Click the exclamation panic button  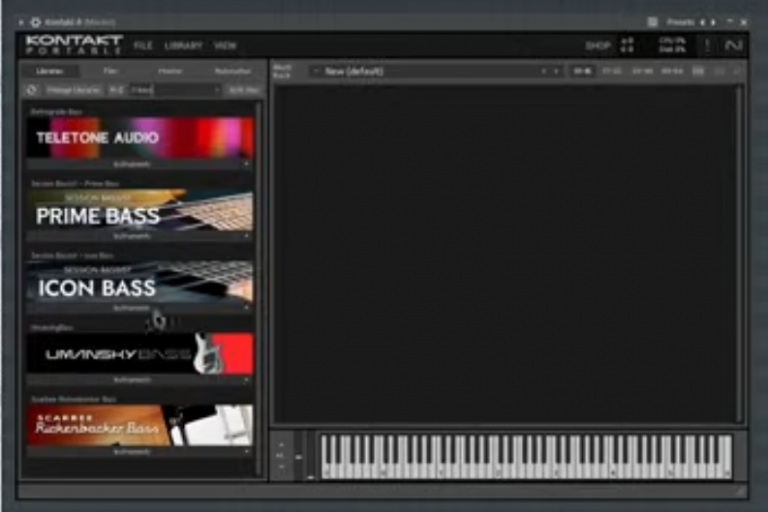pyautogui.click(x=707, y=45)
